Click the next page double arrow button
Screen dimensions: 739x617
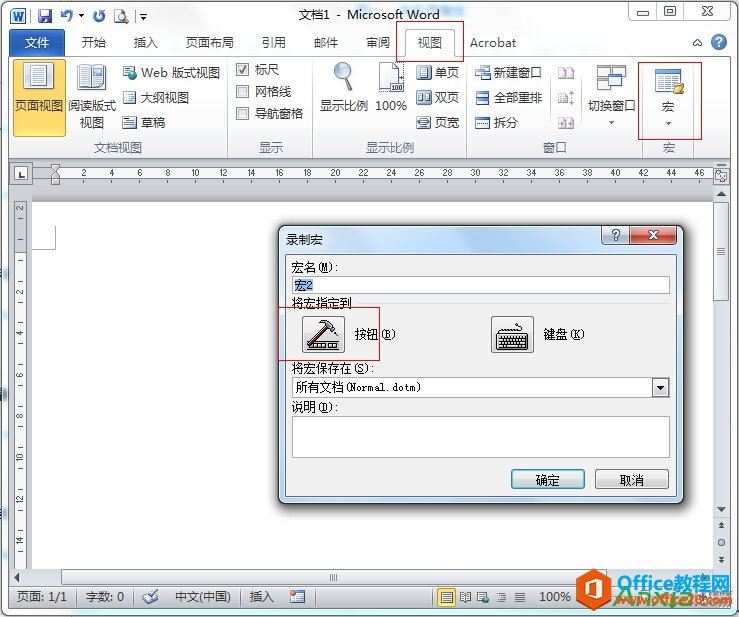click(721, 559)
